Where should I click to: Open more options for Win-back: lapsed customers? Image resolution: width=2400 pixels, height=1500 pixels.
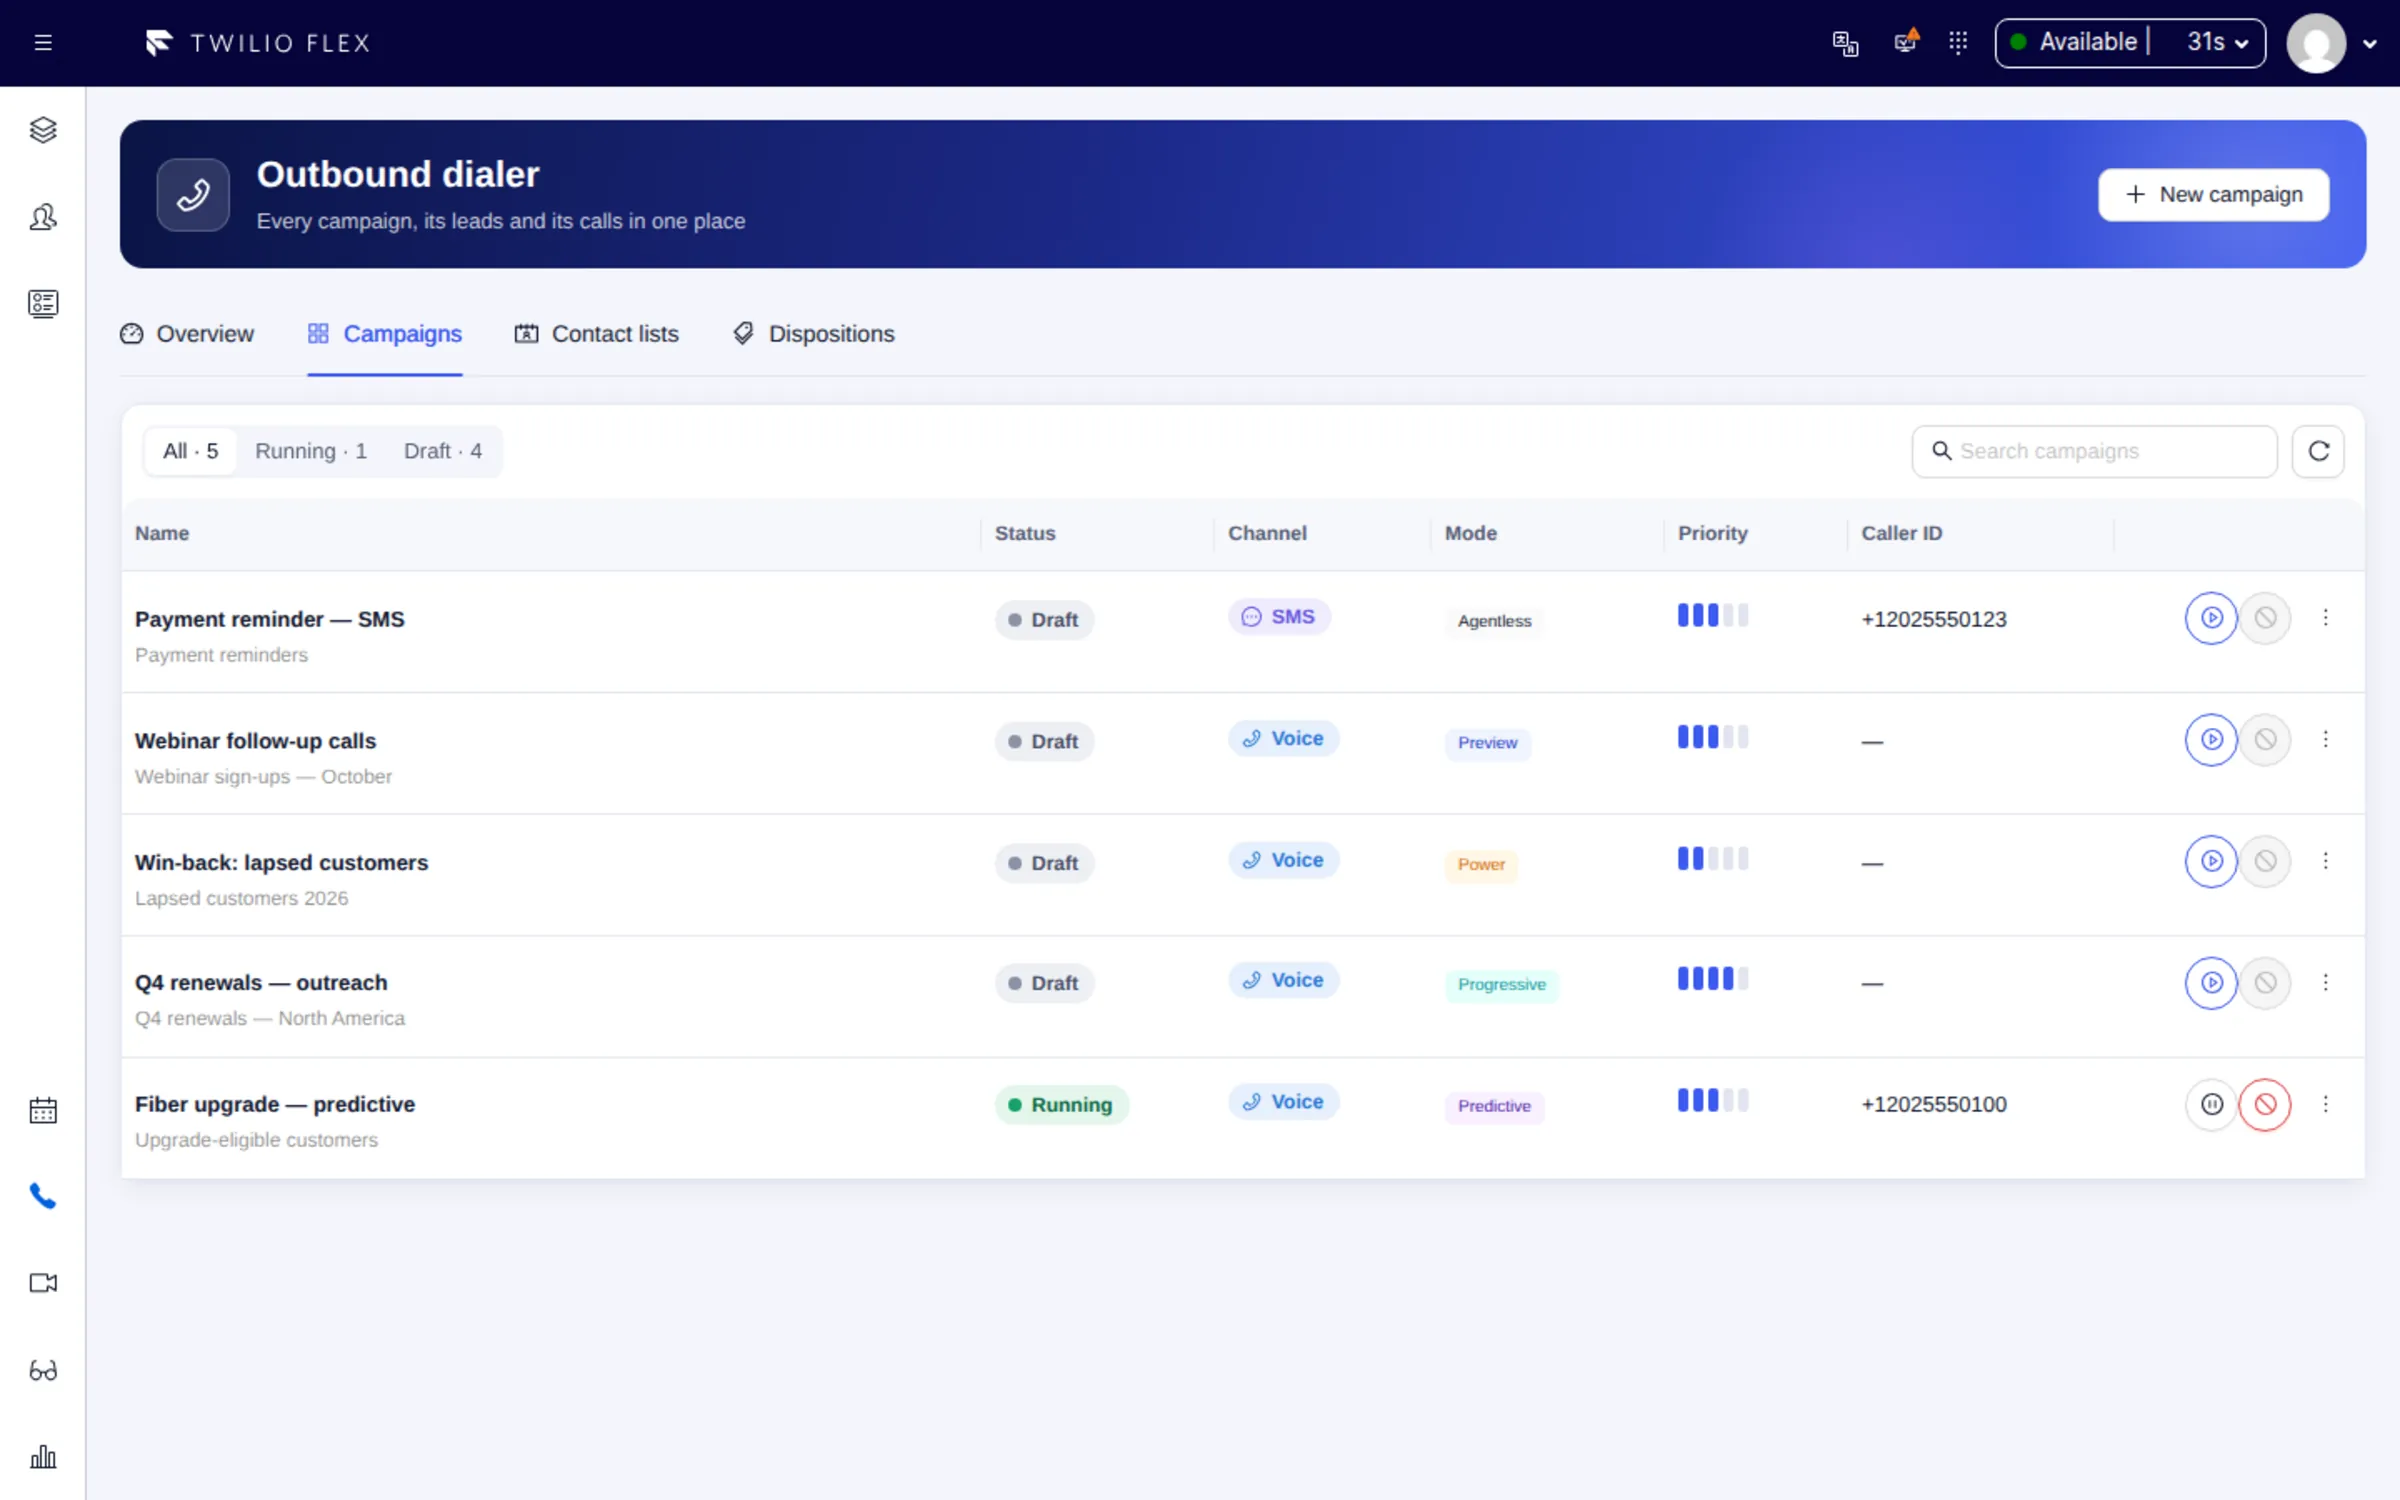click(2325, 861)
